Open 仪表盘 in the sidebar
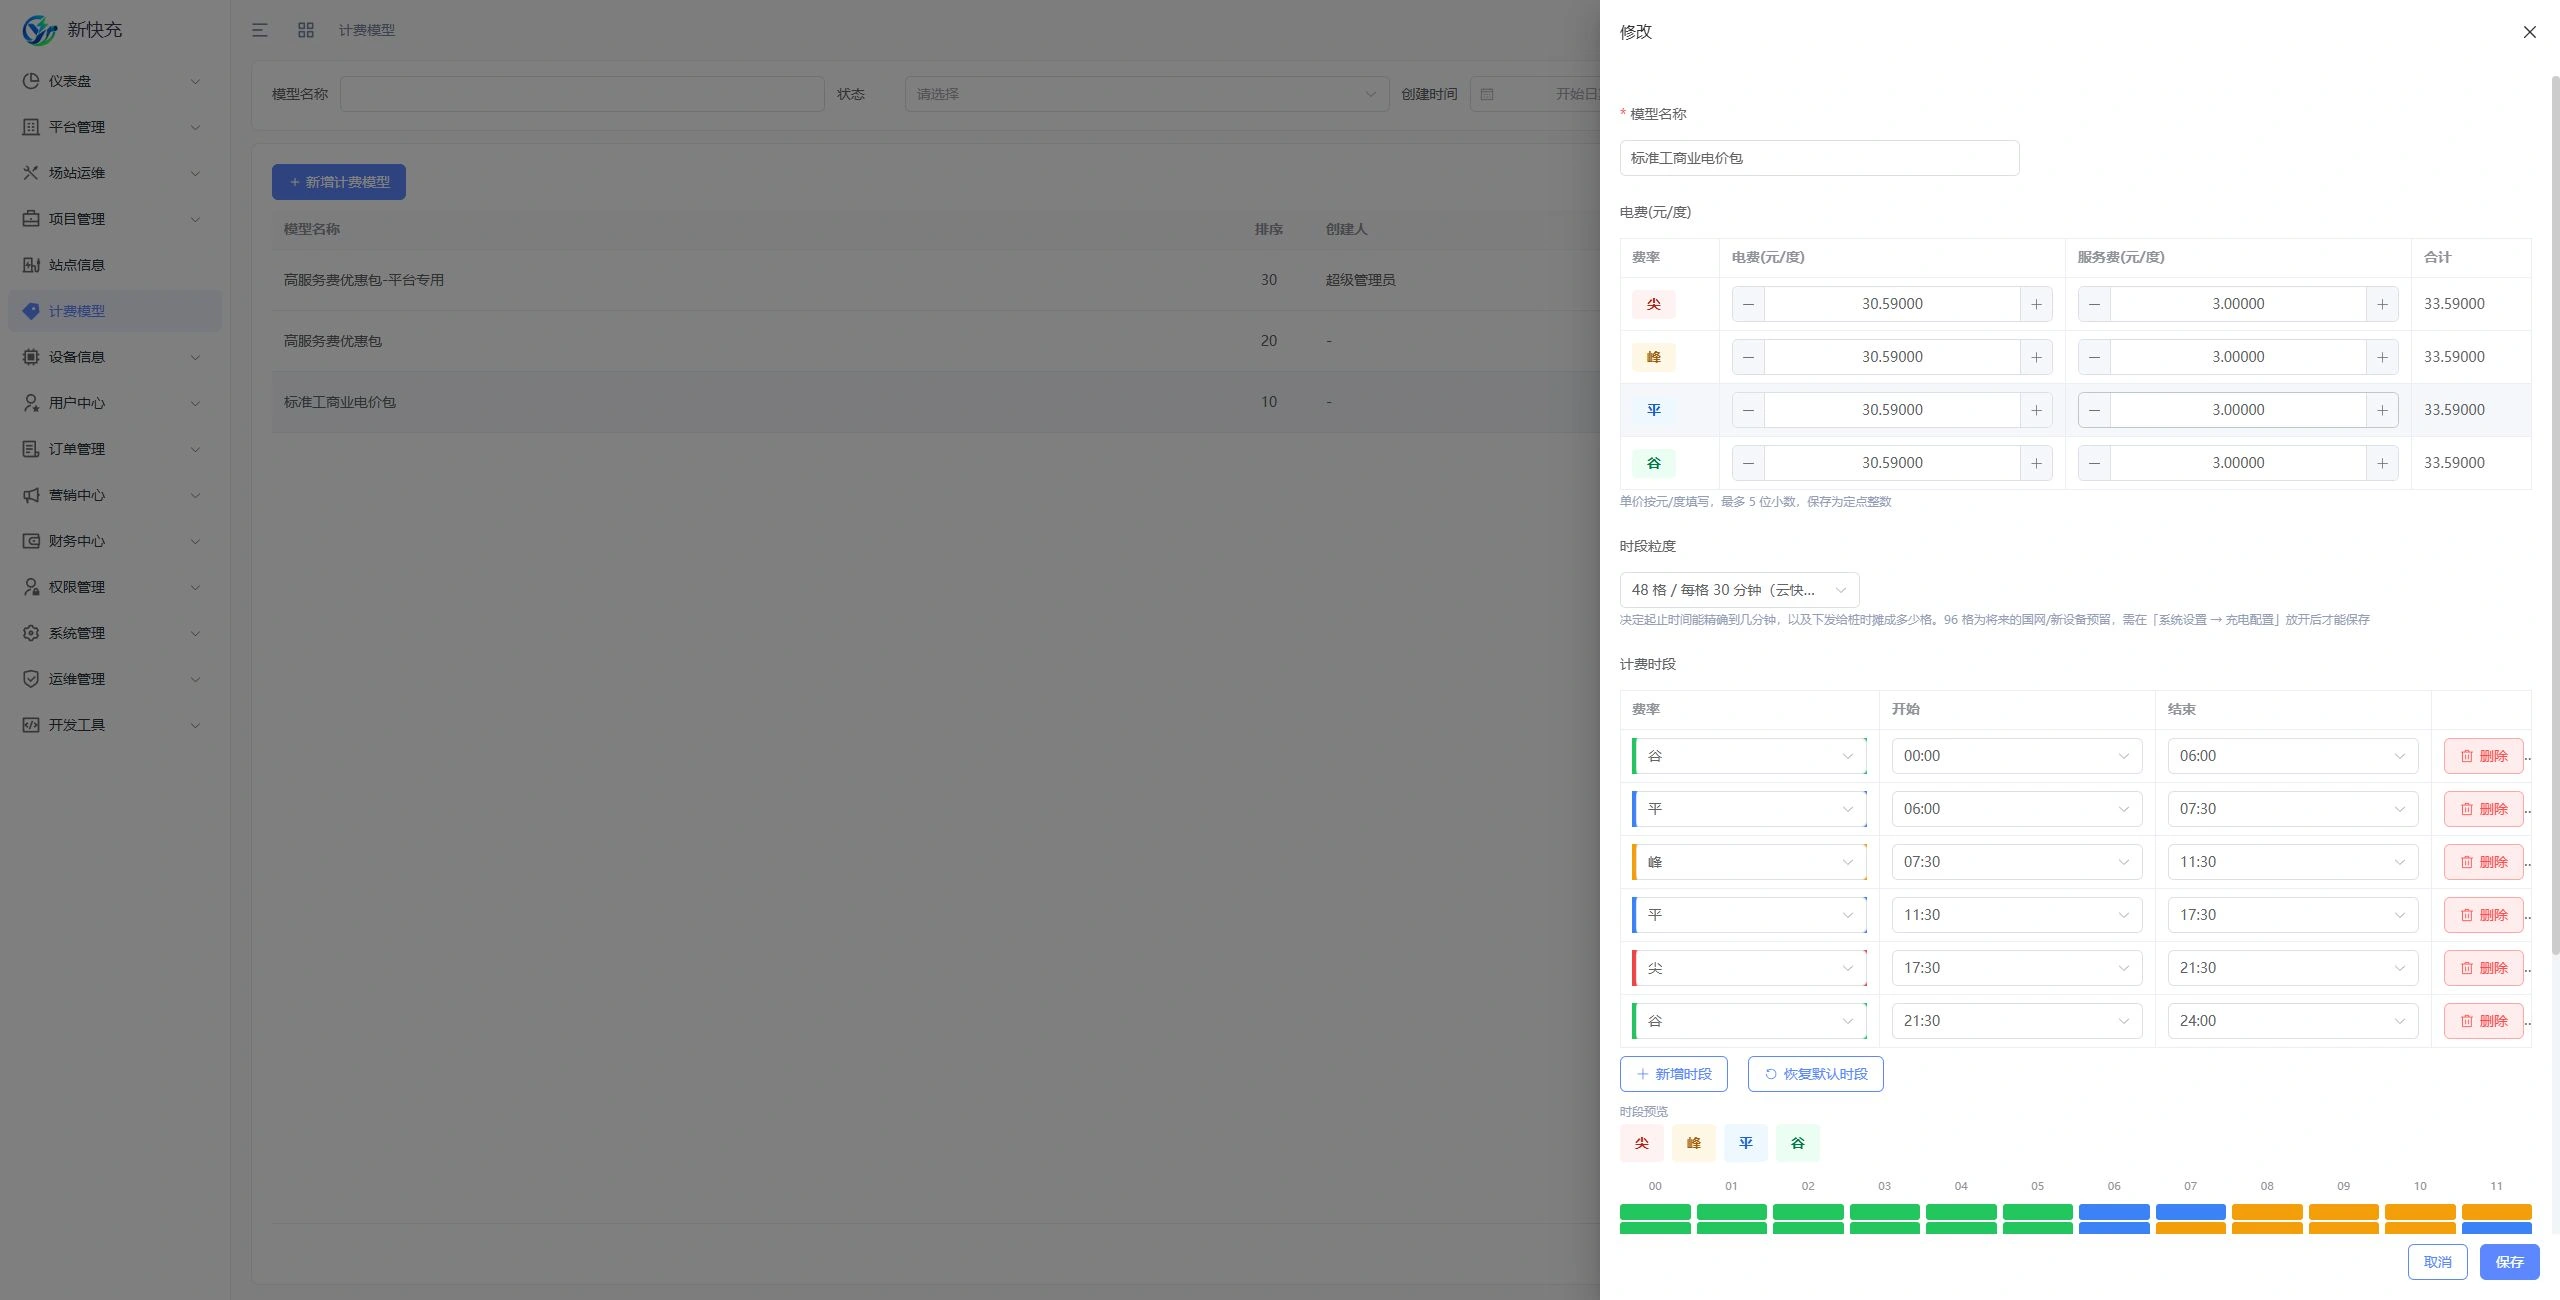2560x1300 pixels. point(114,81)
